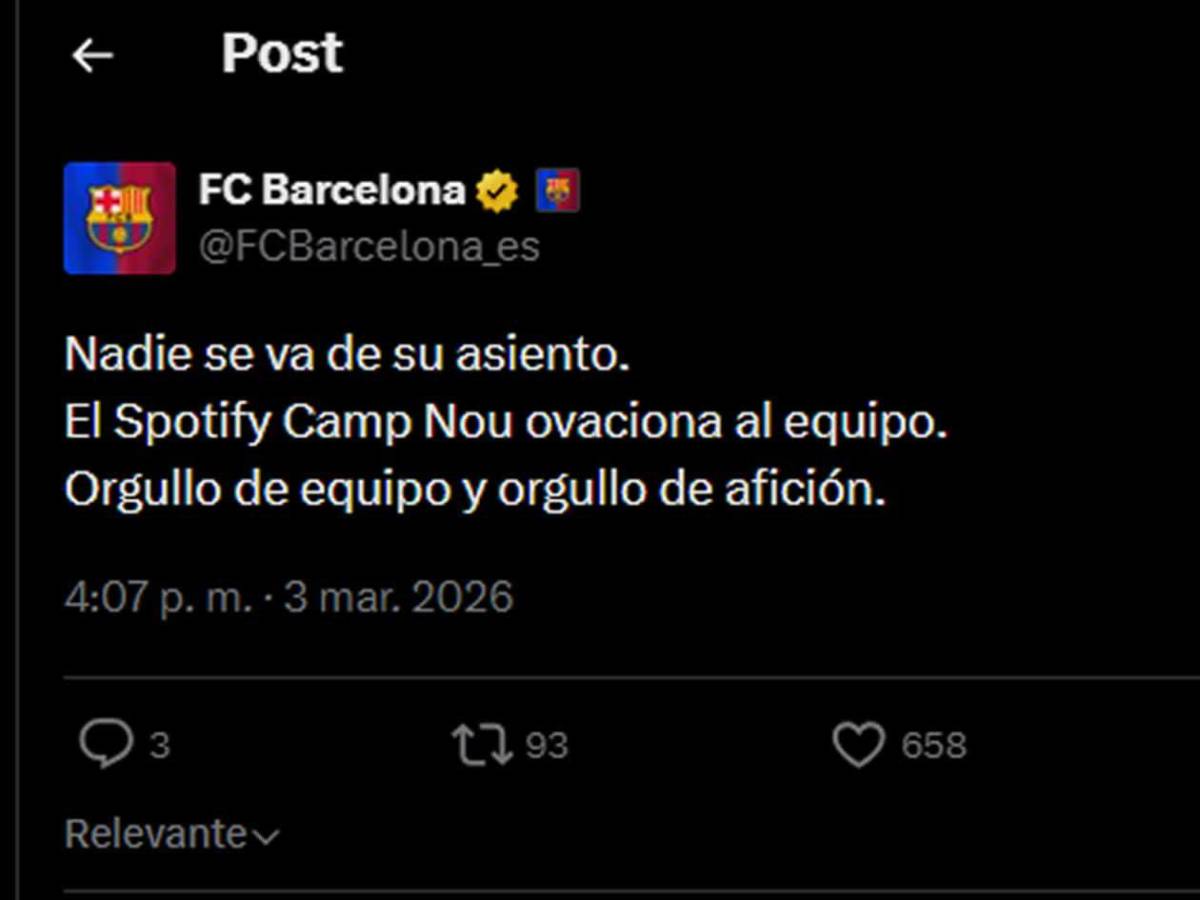Click the line "Nadie se va de su asiento."
1200x900 pixels.
pyautogui.click(x=347, y=356)
